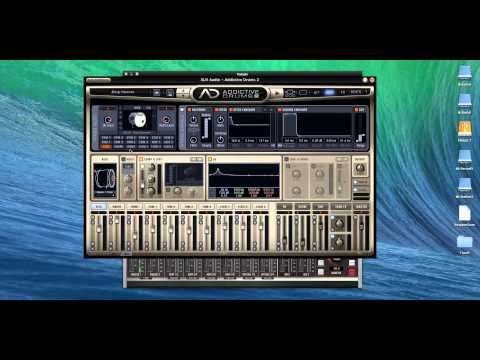
Task: Click the Master channel volume fader
Action: [362, 227]
